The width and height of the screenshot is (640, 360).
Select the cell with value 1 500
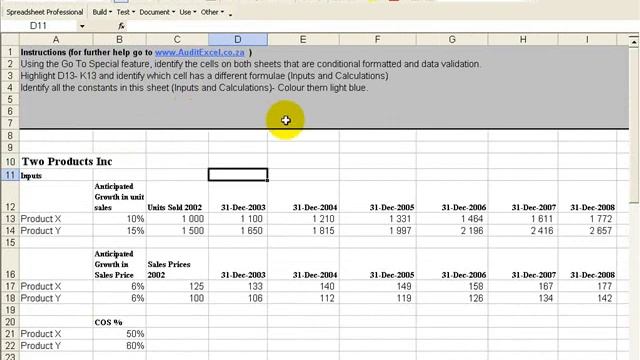(x=177, y=231)
